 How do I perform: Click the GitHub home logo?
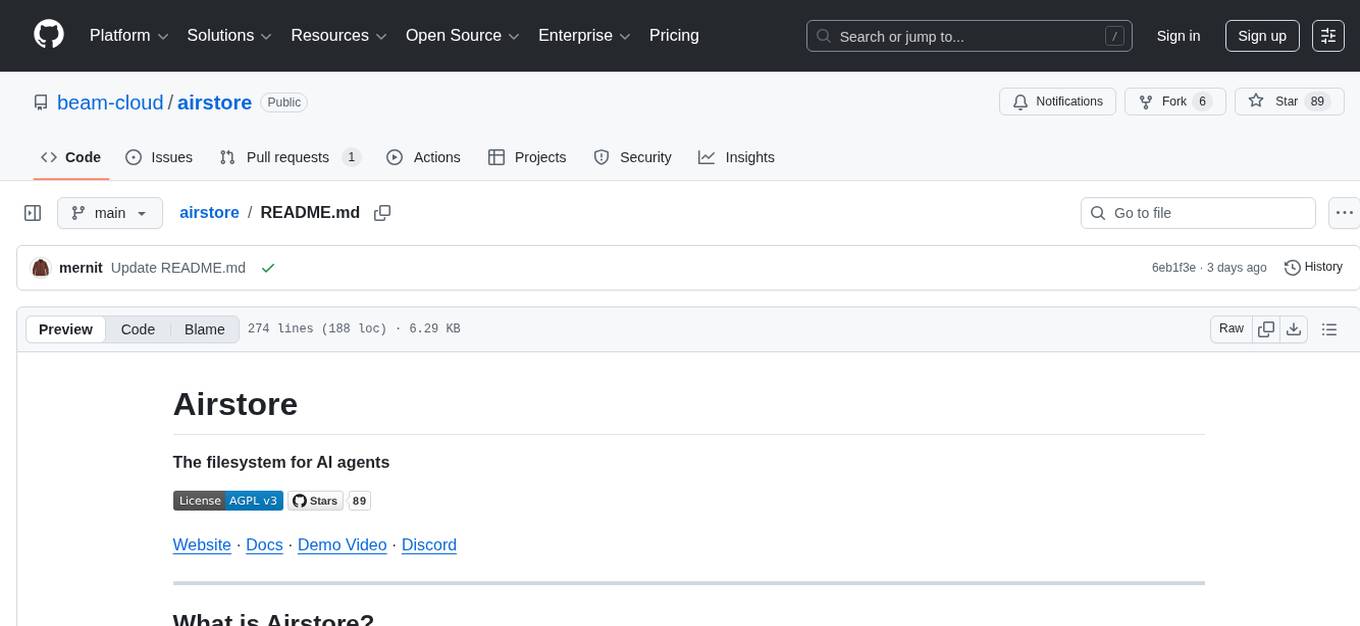click(48, 35)
